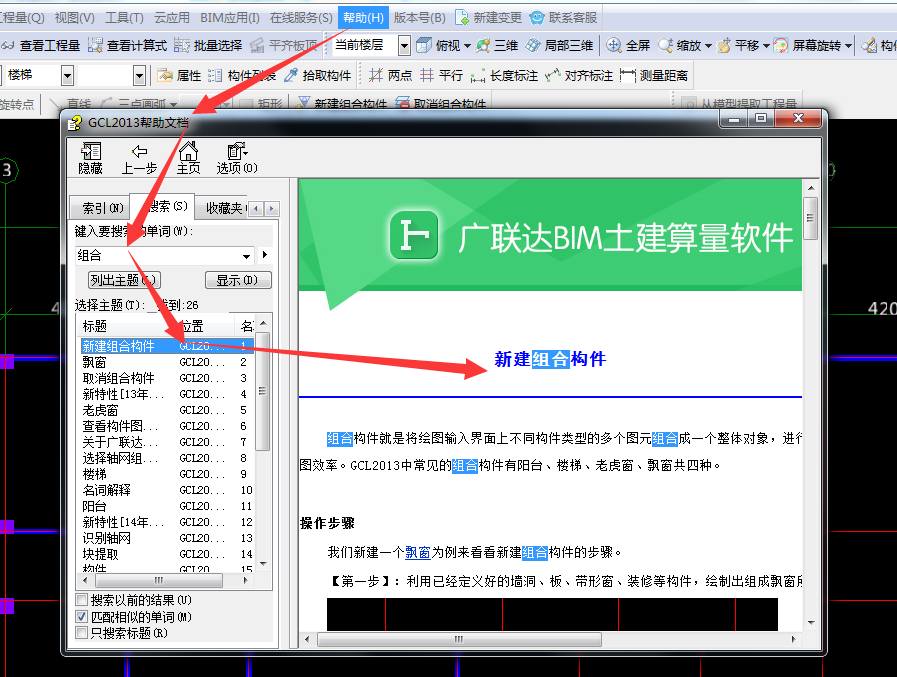Click the 屏幕旋转 tool

point(807,45)
